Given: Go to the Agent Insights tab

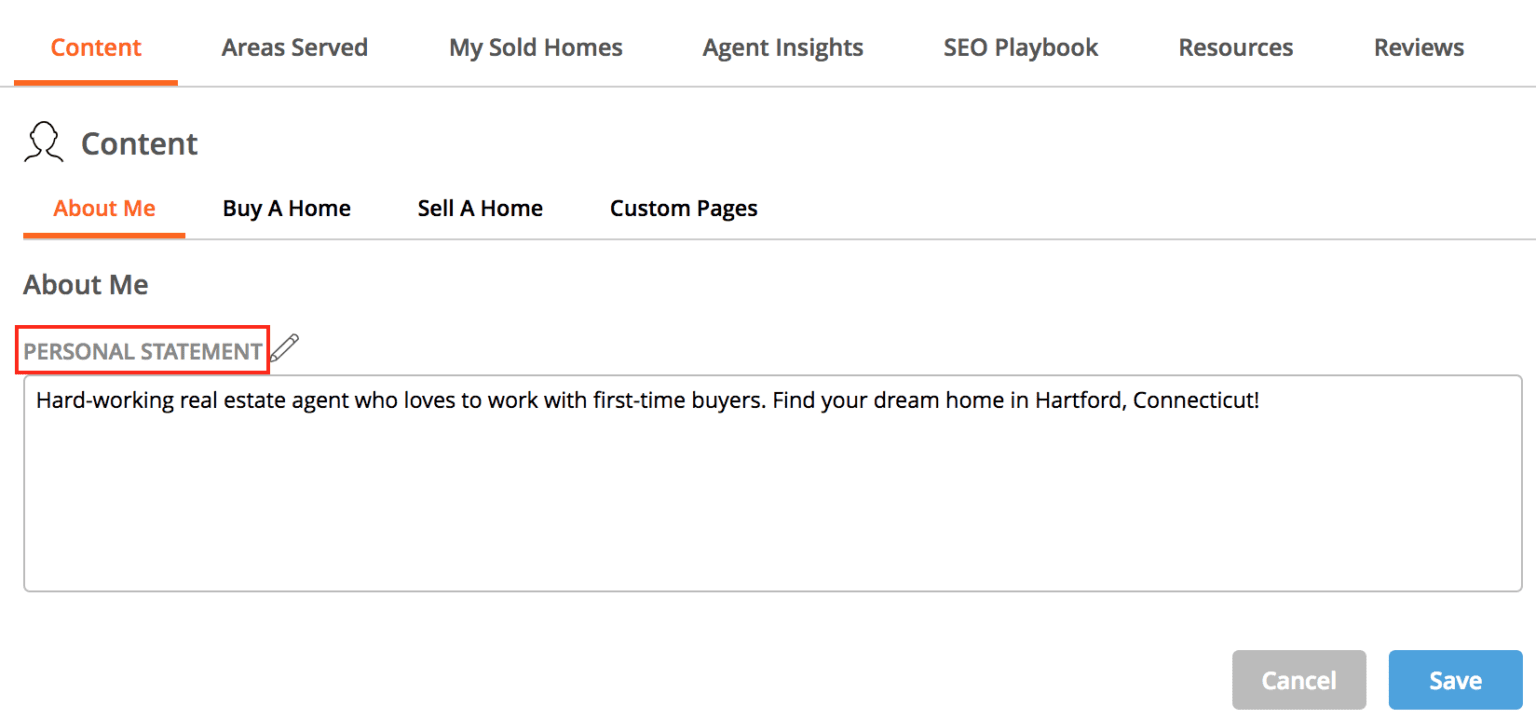Looking at the screenshot, I should click(x=783, y=47).
